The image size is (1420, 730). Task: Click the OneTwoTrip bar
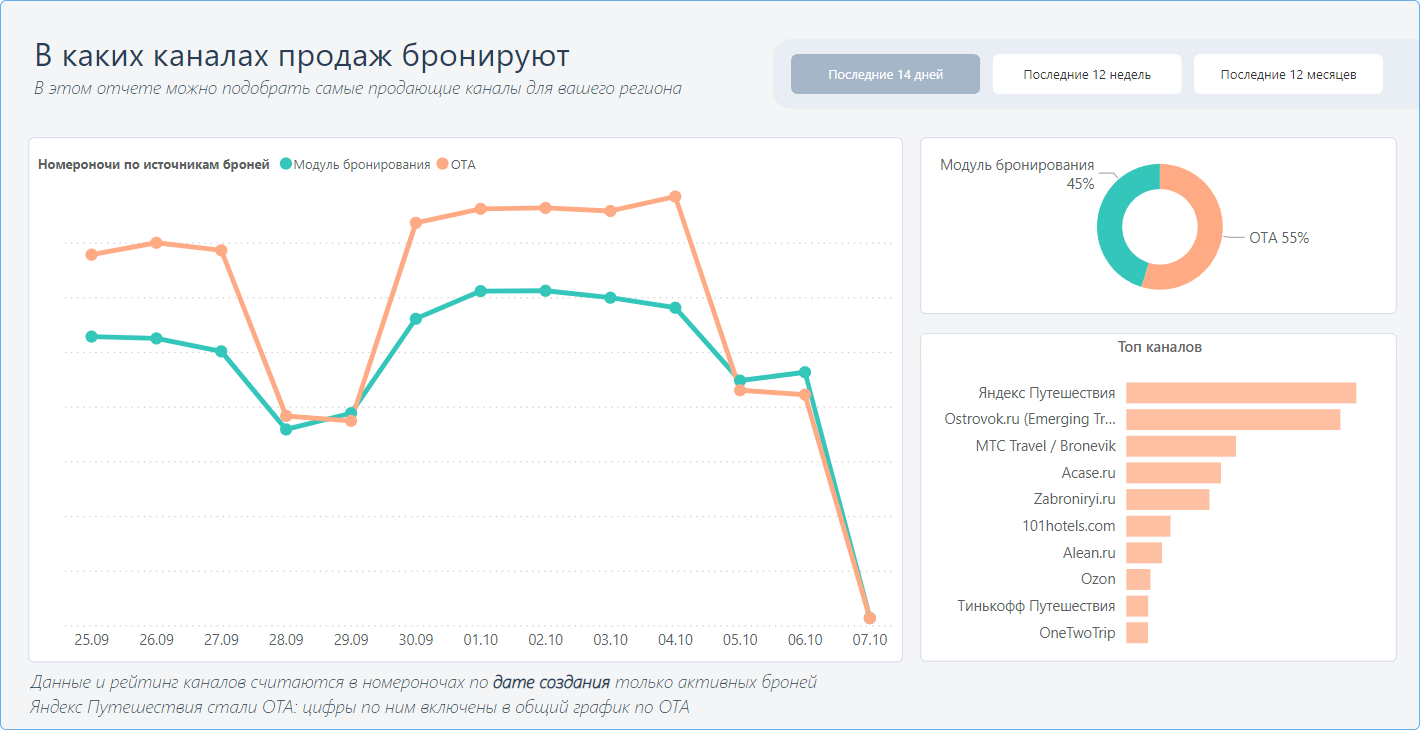tap(1137, 632)
